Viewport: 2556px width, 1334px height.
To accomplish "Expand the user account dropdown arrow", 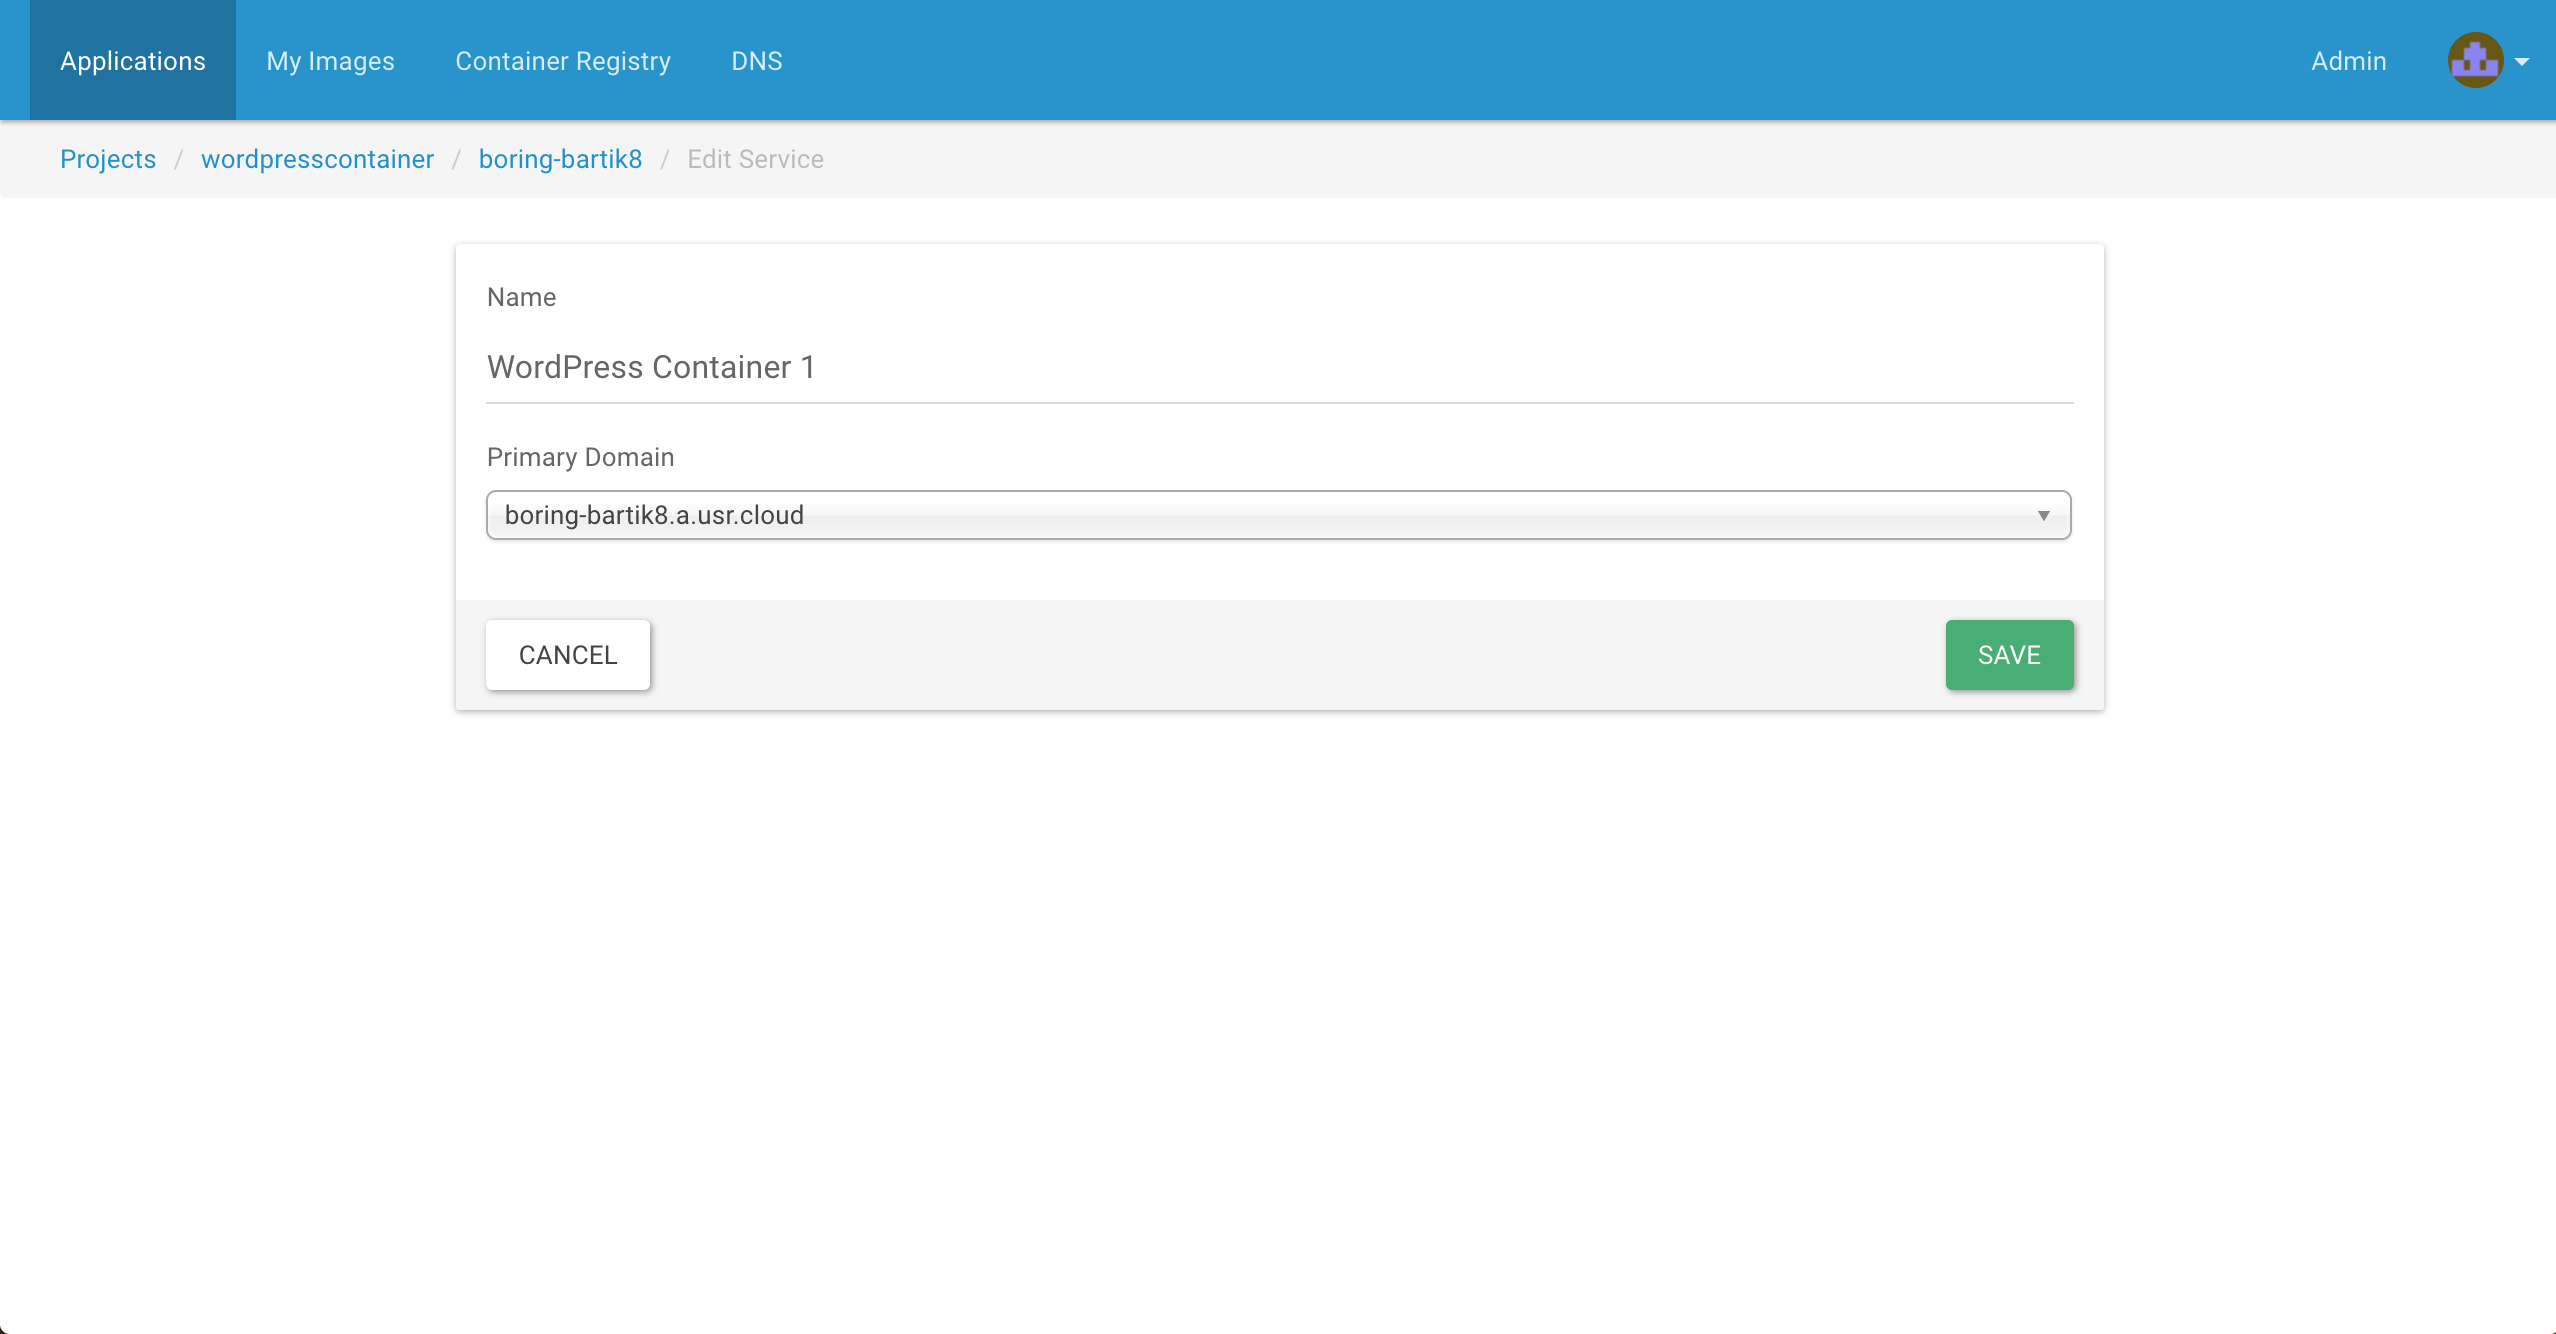I will point(2522,61).
